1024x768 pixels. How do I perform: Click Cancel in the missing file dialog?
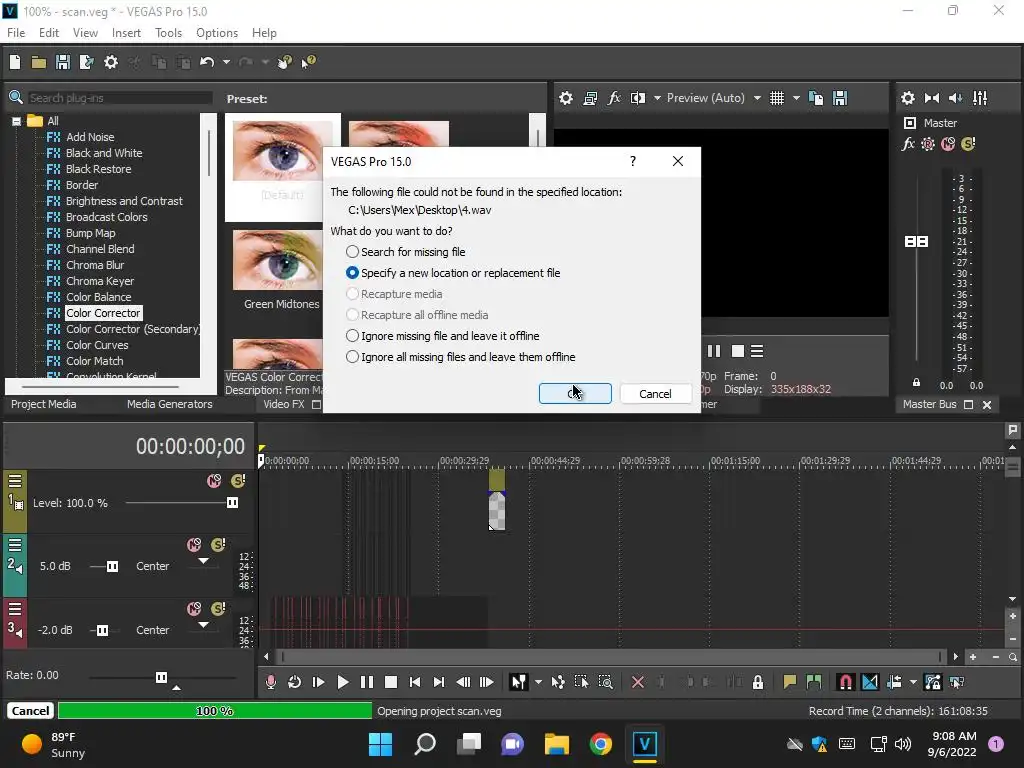tap(655, 394)
